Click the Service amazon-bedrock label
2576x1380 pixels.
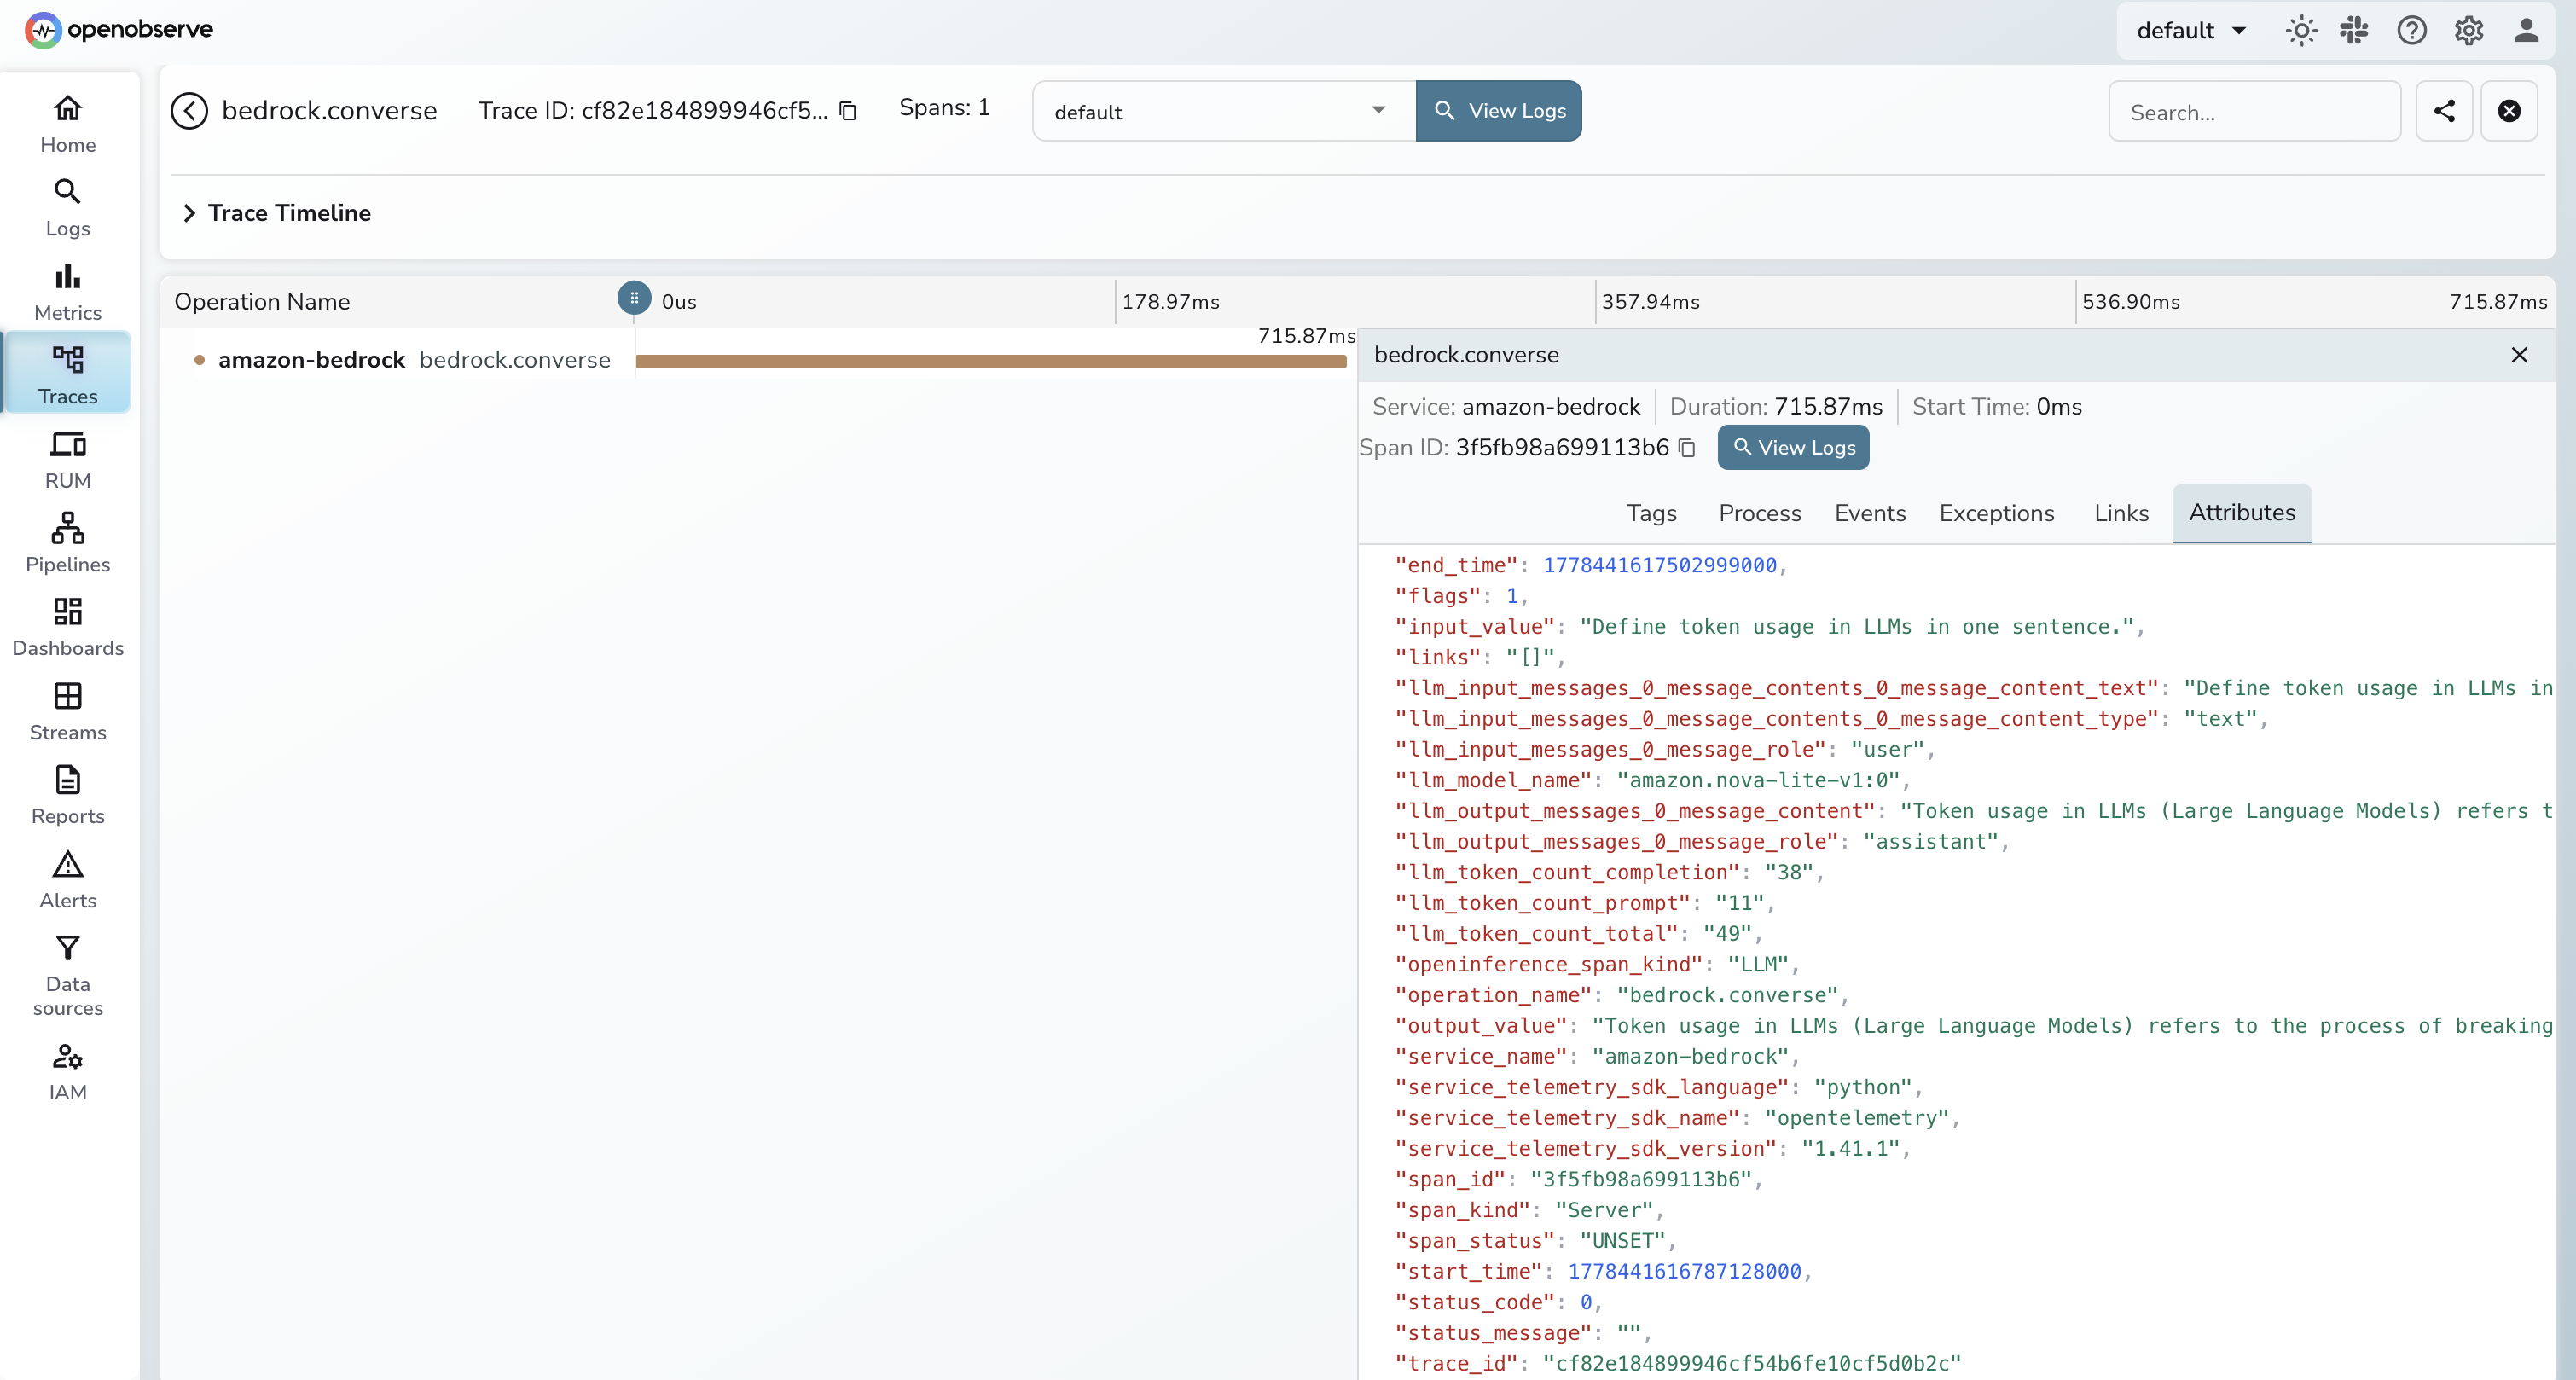point(1506,407)
